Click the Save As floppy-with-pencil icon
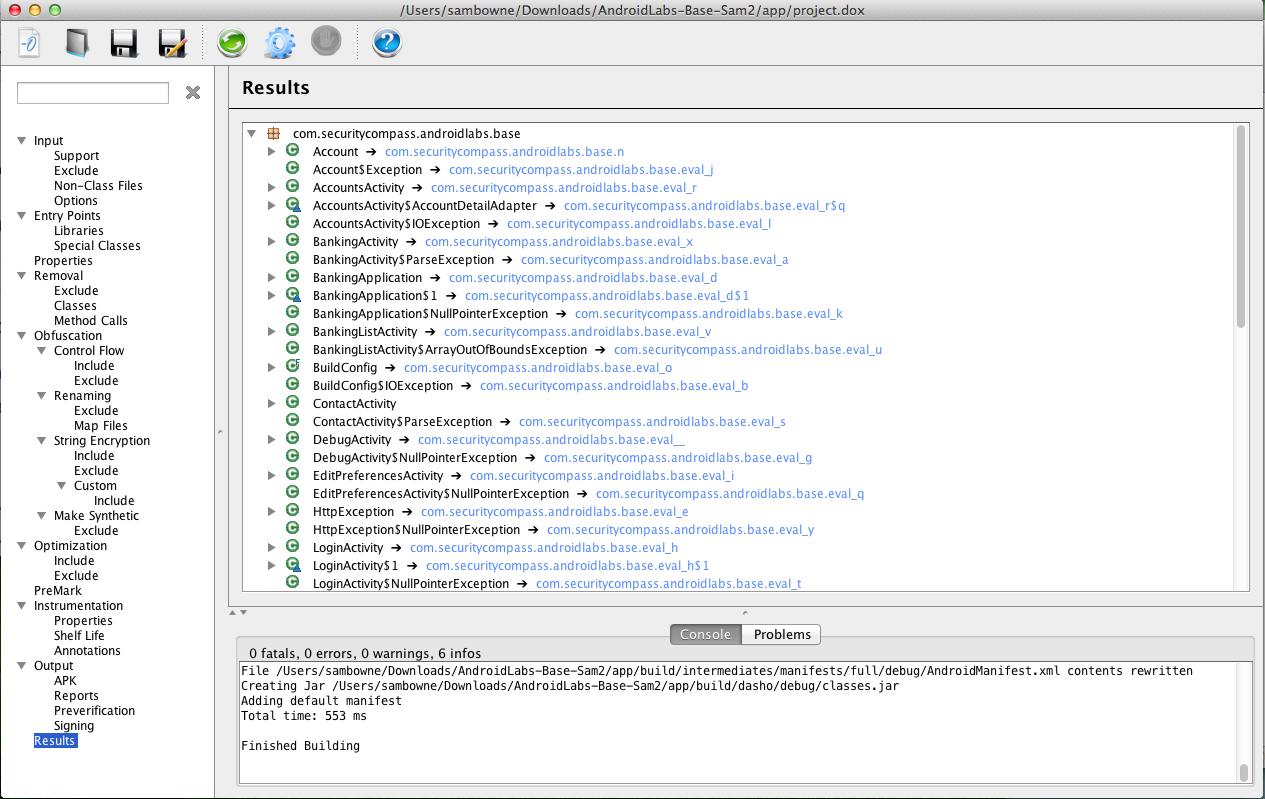The height and width of the screenshot is (799, 1265). pos(172,43)
